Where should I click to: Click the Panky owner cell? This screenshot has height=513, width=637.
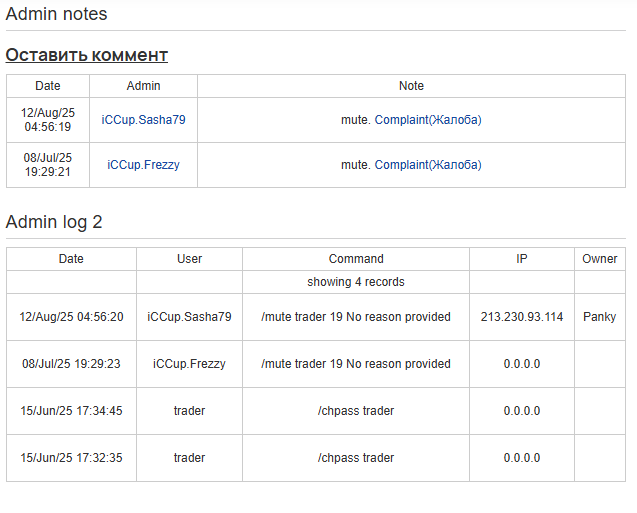coord(600,317)
